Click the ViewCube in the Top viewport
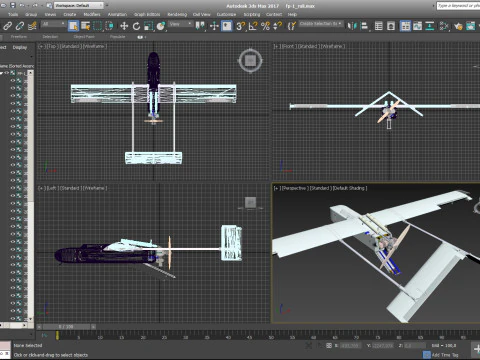Image resolution: width=480 pixels, height=360 pixels. 251,61
